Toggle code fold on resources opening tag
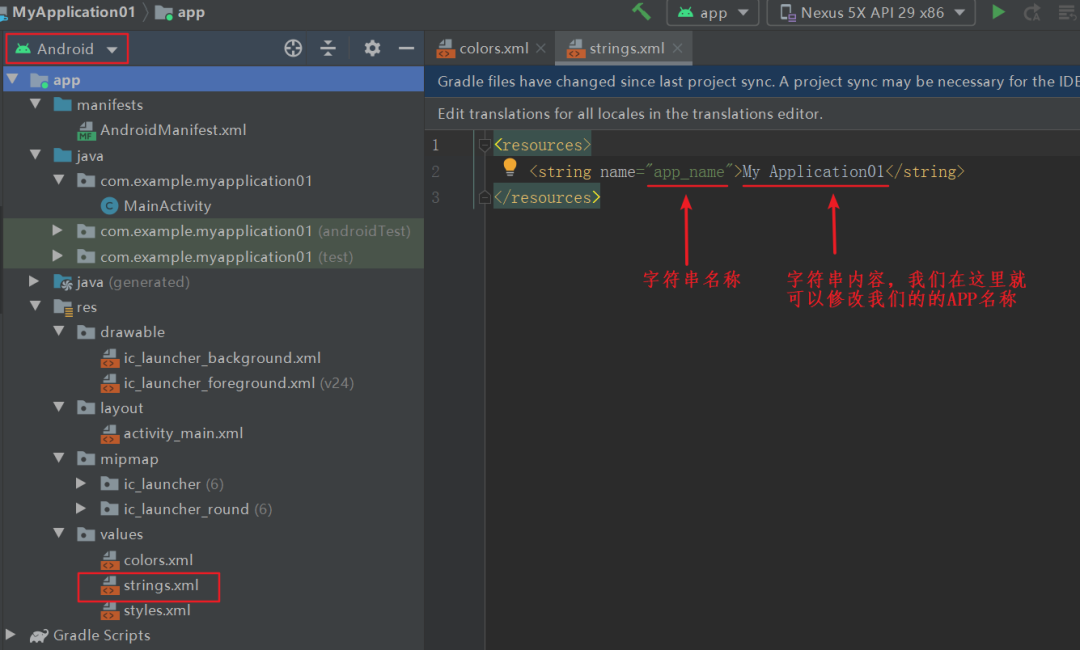 pyautogui.click(x=484, y=145)
